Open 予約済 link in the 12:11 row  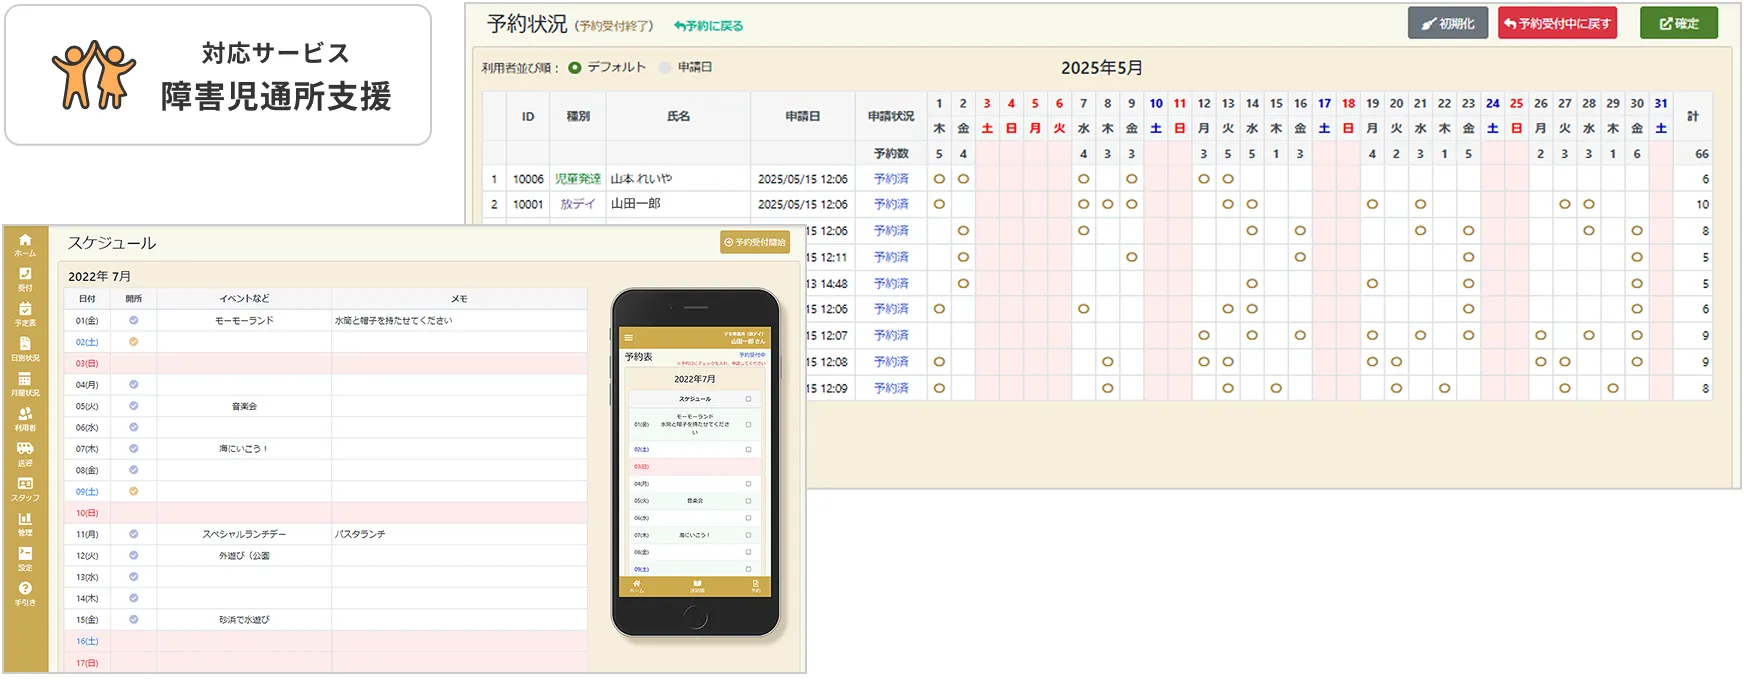click(891, 257)
